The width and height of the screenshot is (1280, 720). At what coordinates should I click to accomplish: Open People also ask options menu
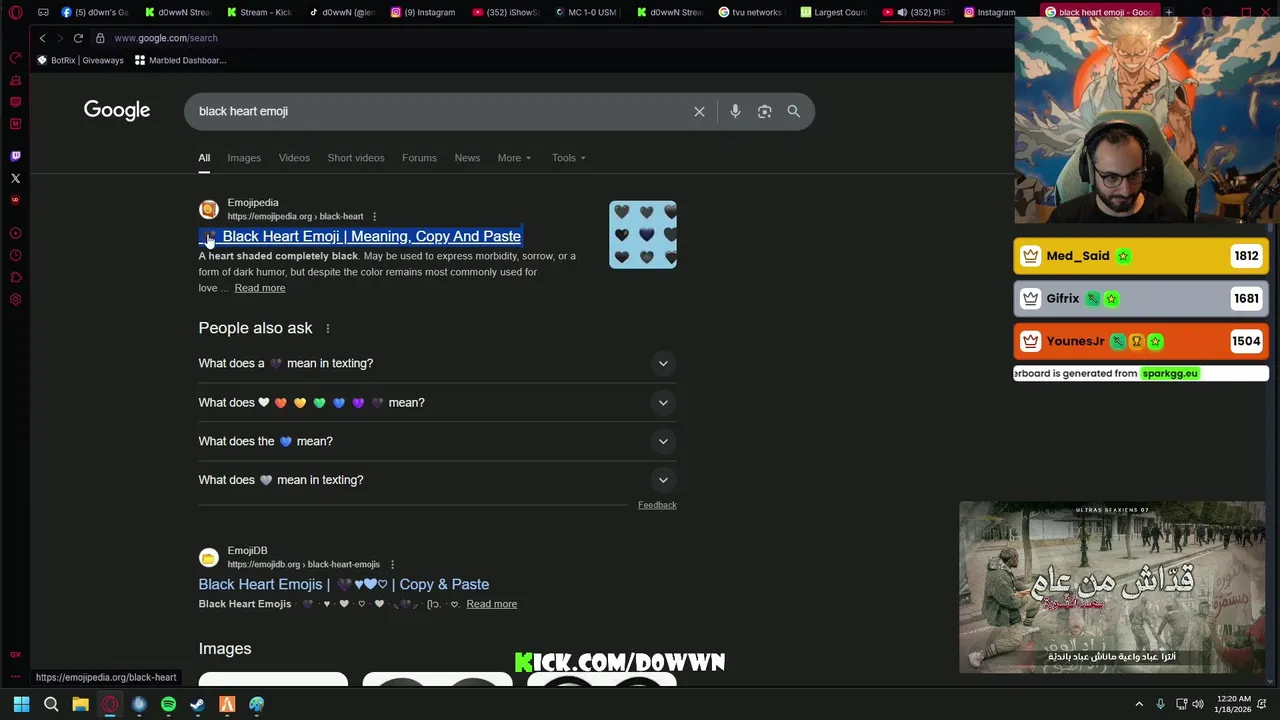pyautogui.click(x=327, y=328)
